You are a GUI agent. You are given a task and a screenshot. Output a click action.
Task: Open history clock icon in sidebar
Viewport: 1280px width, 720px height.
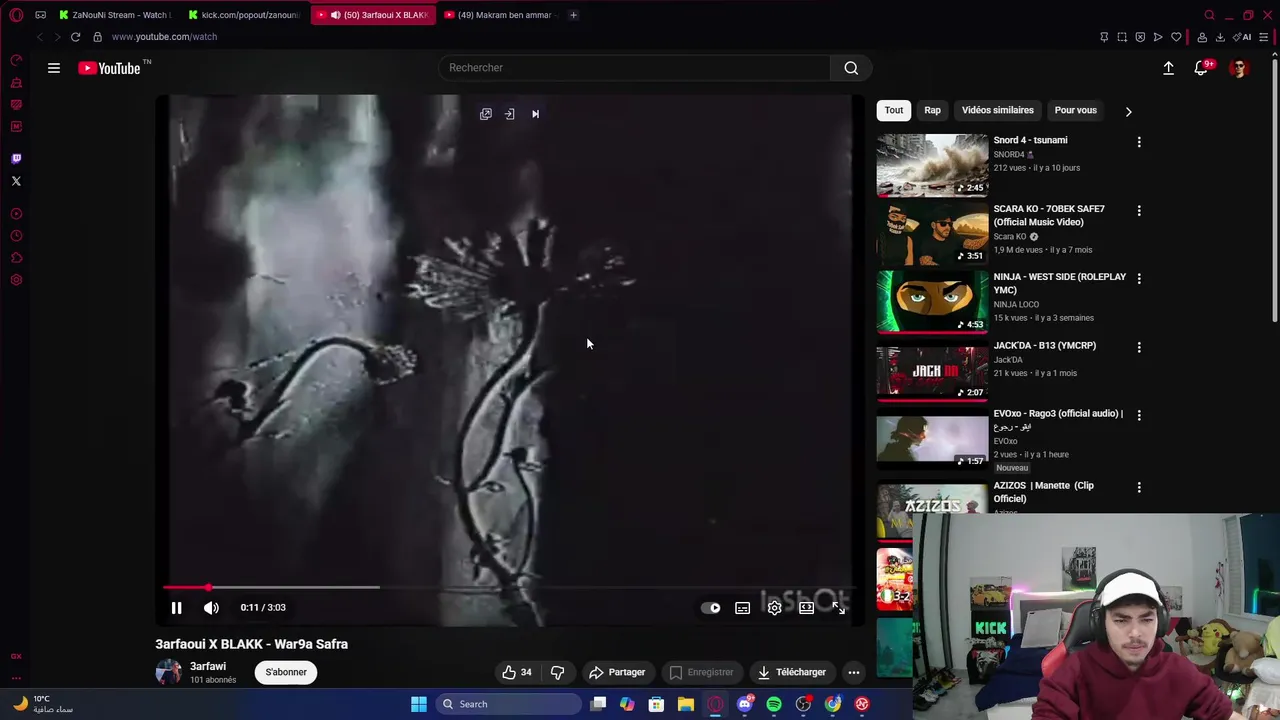(16, 236)
